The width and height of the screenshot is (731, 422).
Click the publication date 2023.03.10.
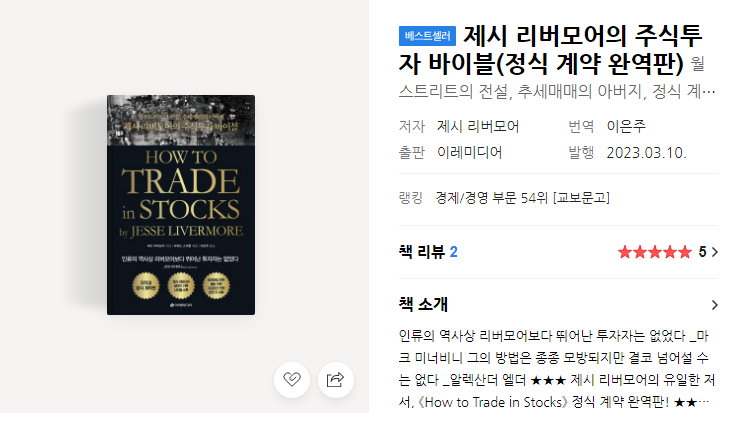coord(646,152)
